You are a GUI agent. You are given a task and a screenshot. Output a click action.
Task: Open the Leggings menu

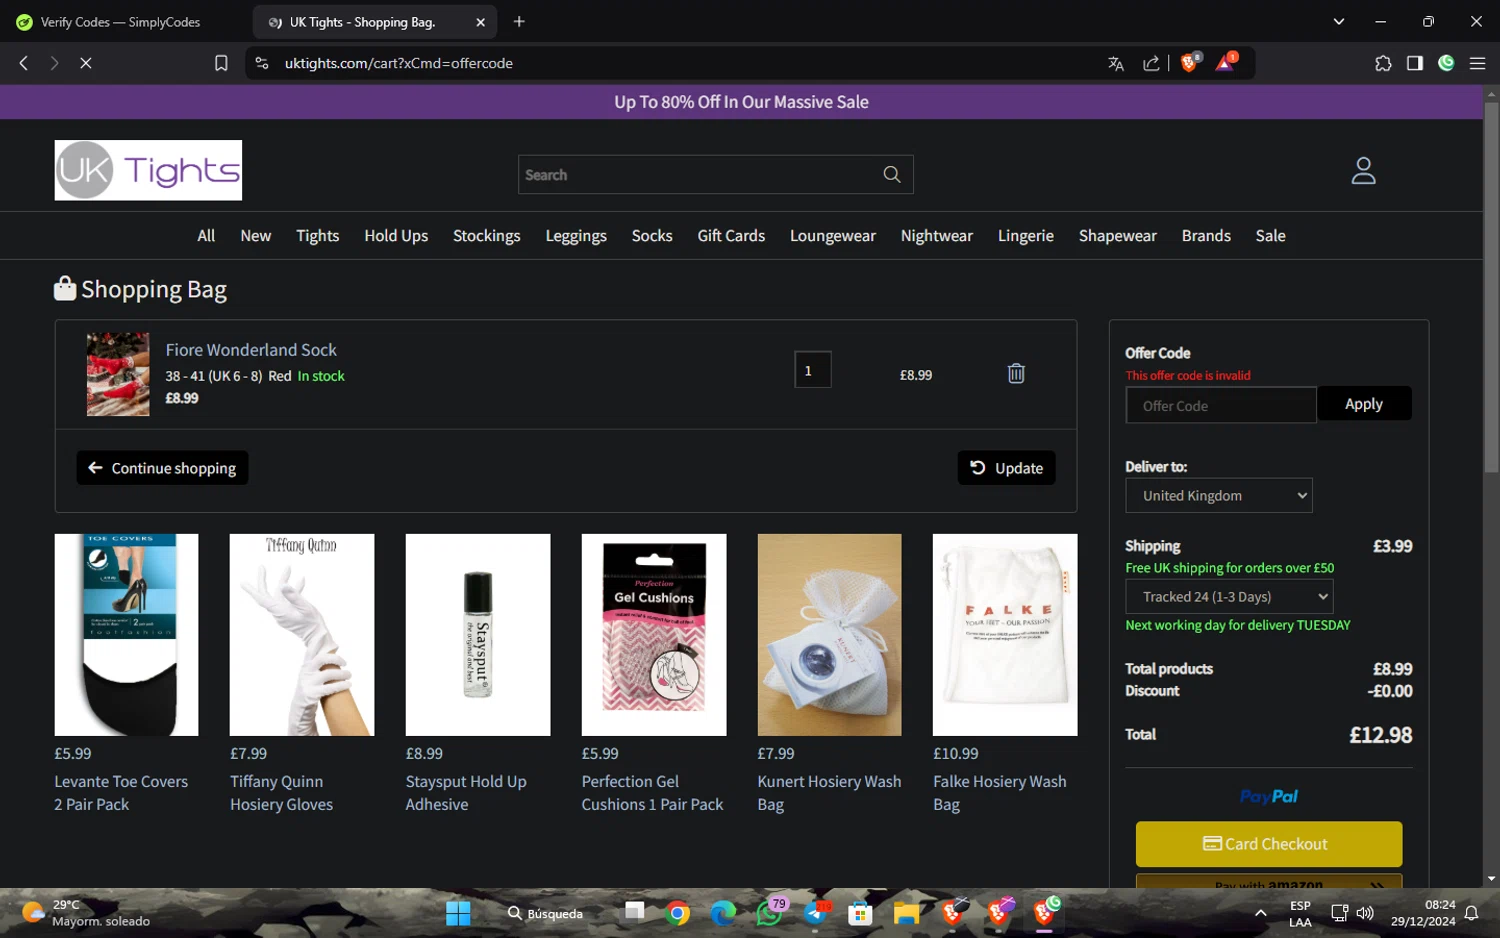576,236
